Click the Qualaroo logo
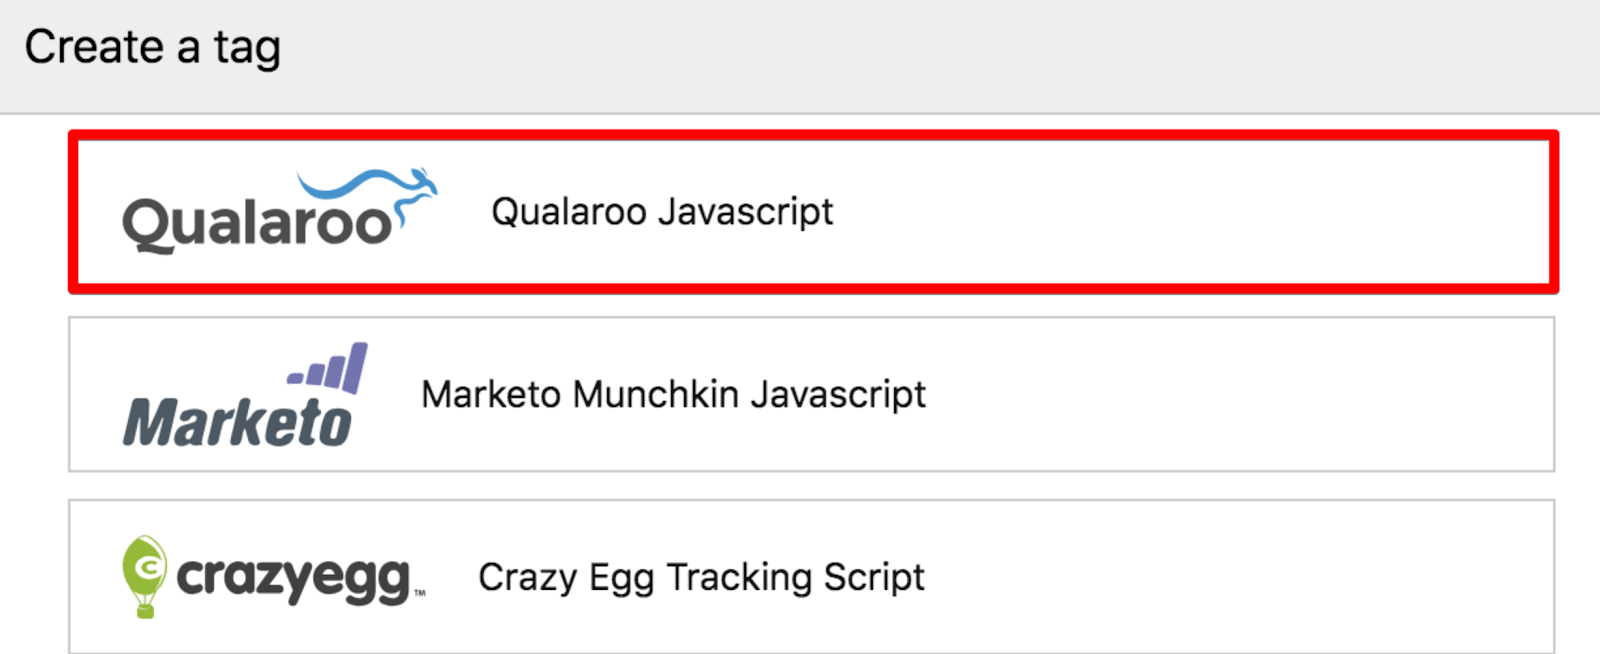 tap(278, 212)
